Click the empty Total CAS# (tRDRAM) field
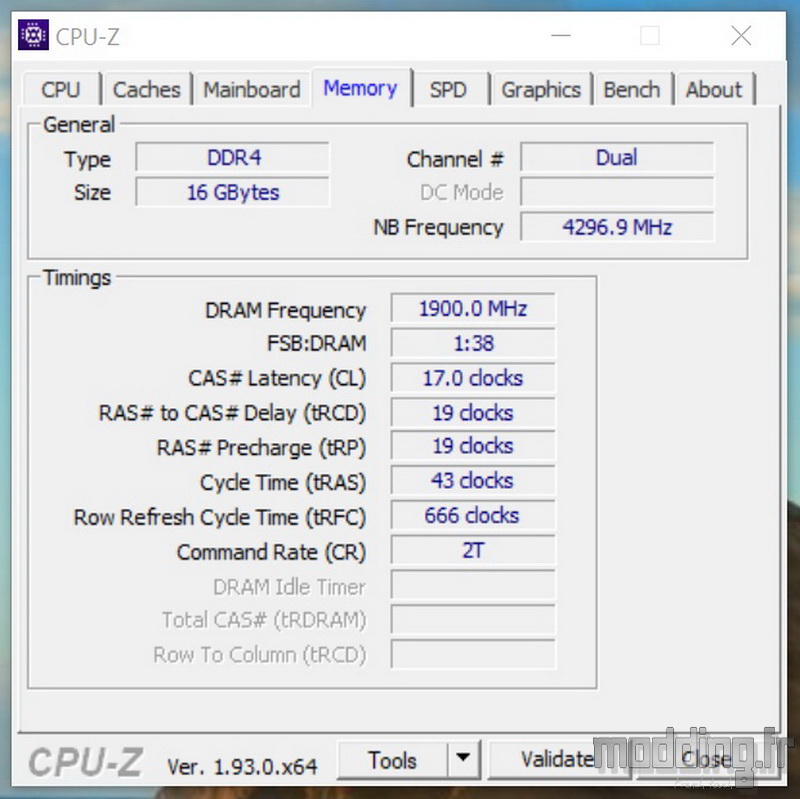The image size is (800, 799). coord(473,619)
